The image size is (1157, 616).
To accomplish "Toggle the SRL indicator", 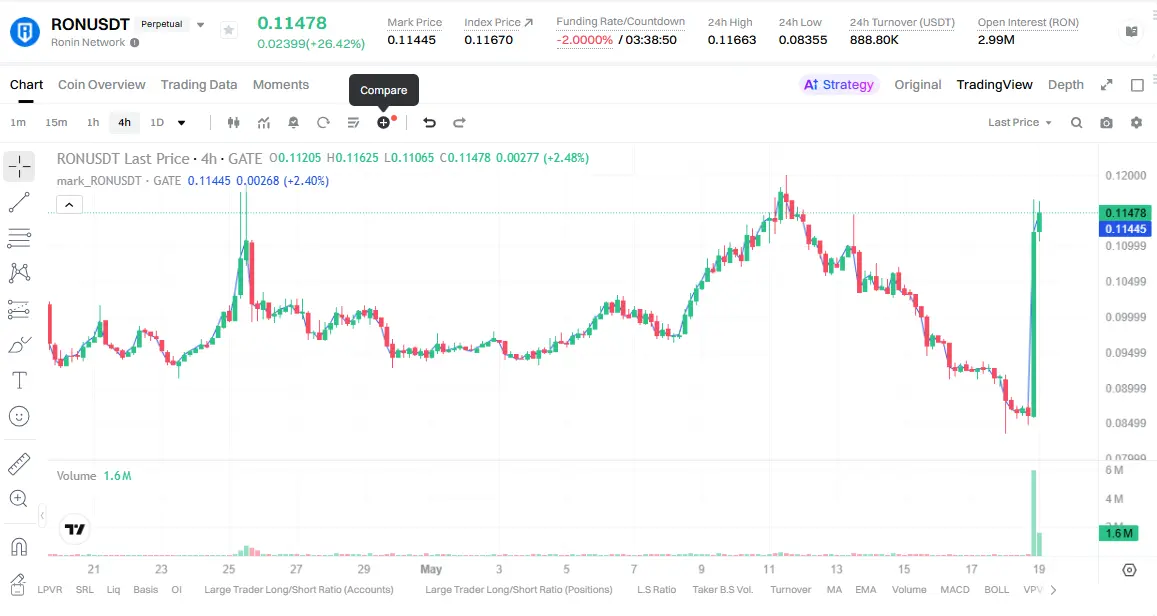I will click(85, 589).
